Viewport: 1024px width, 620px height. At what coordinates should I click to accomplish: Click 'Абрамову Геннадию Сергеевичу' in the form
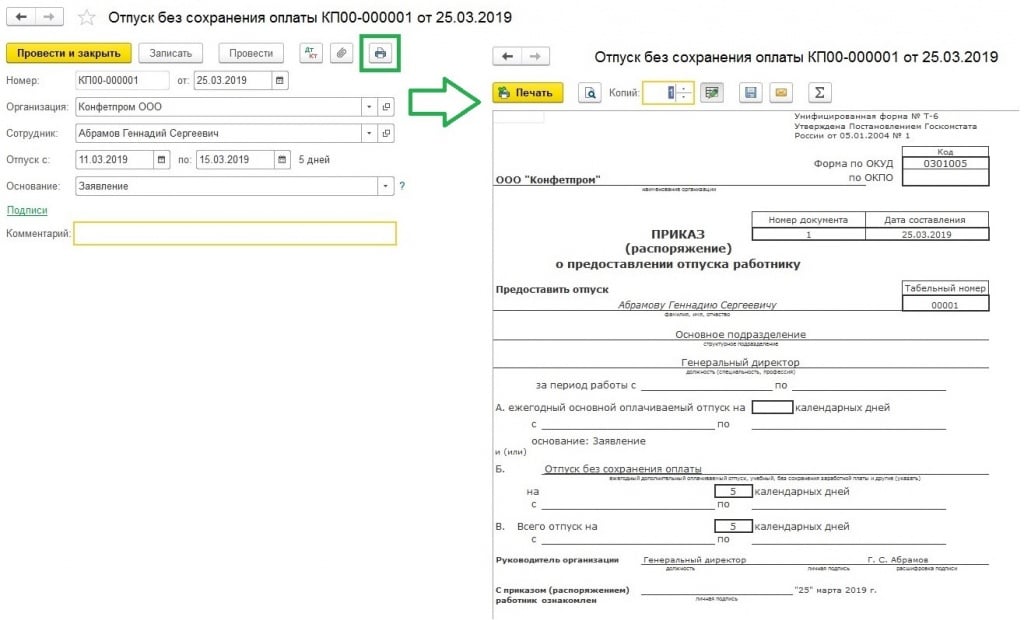(697, 304)
